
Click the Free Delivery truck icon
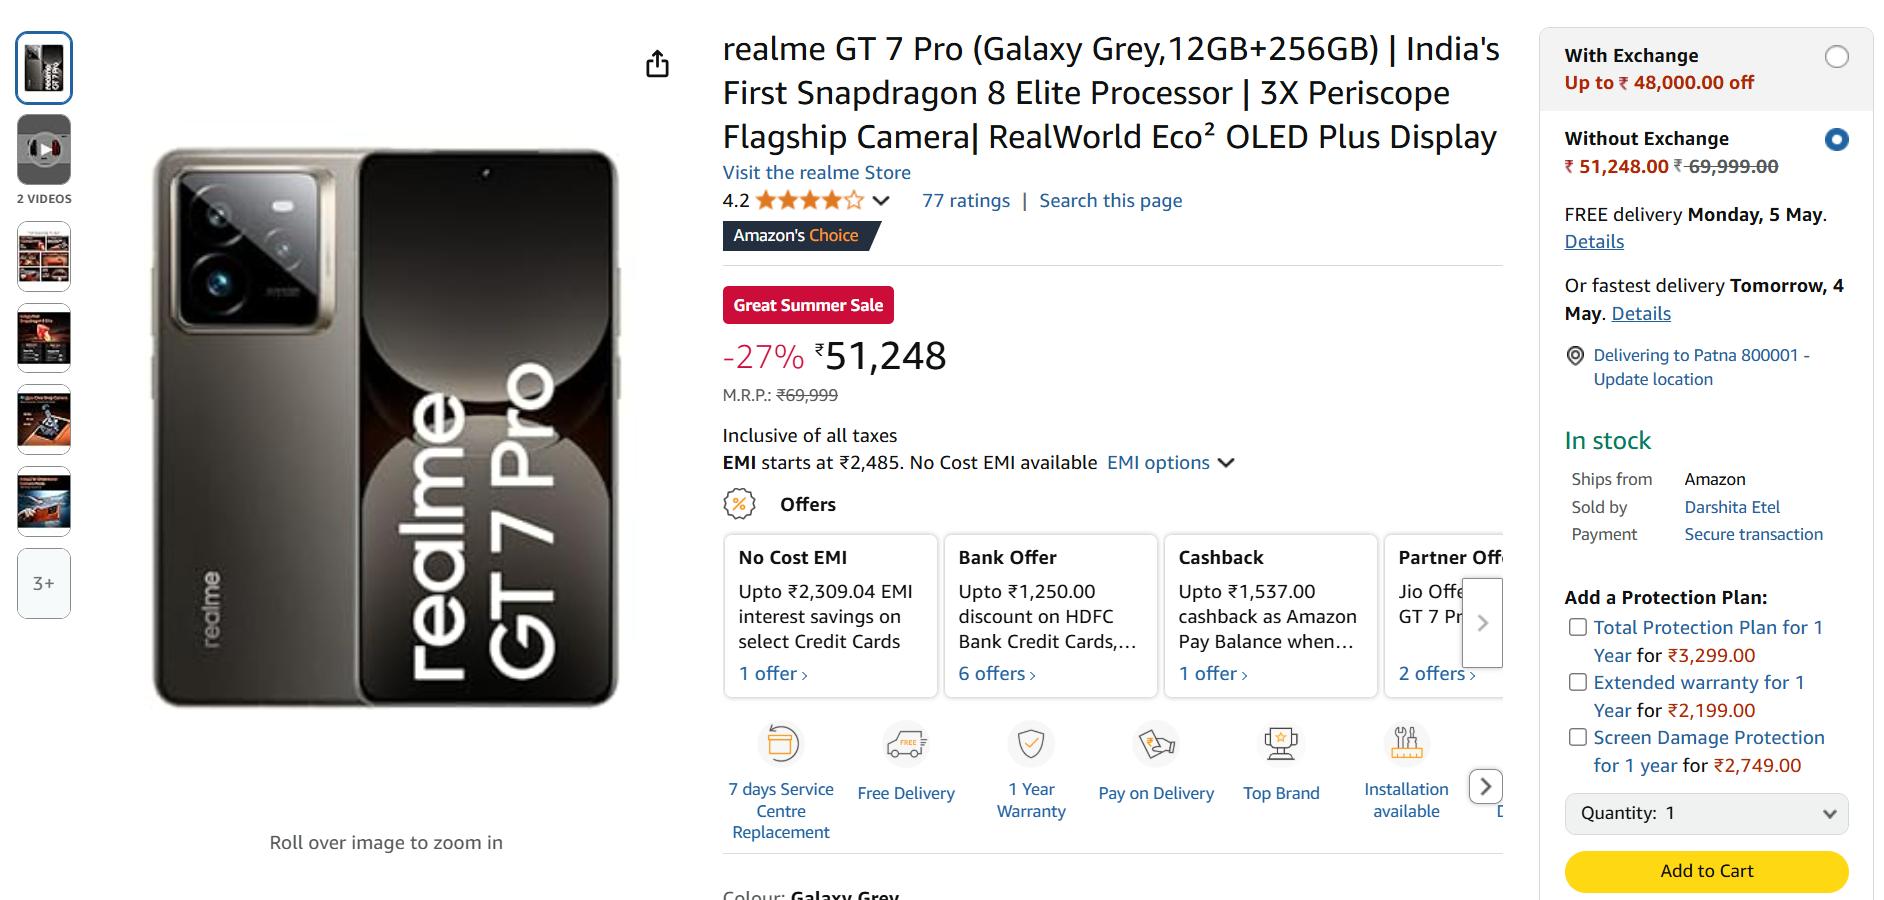pyautogui.click(x=906, y=744)
